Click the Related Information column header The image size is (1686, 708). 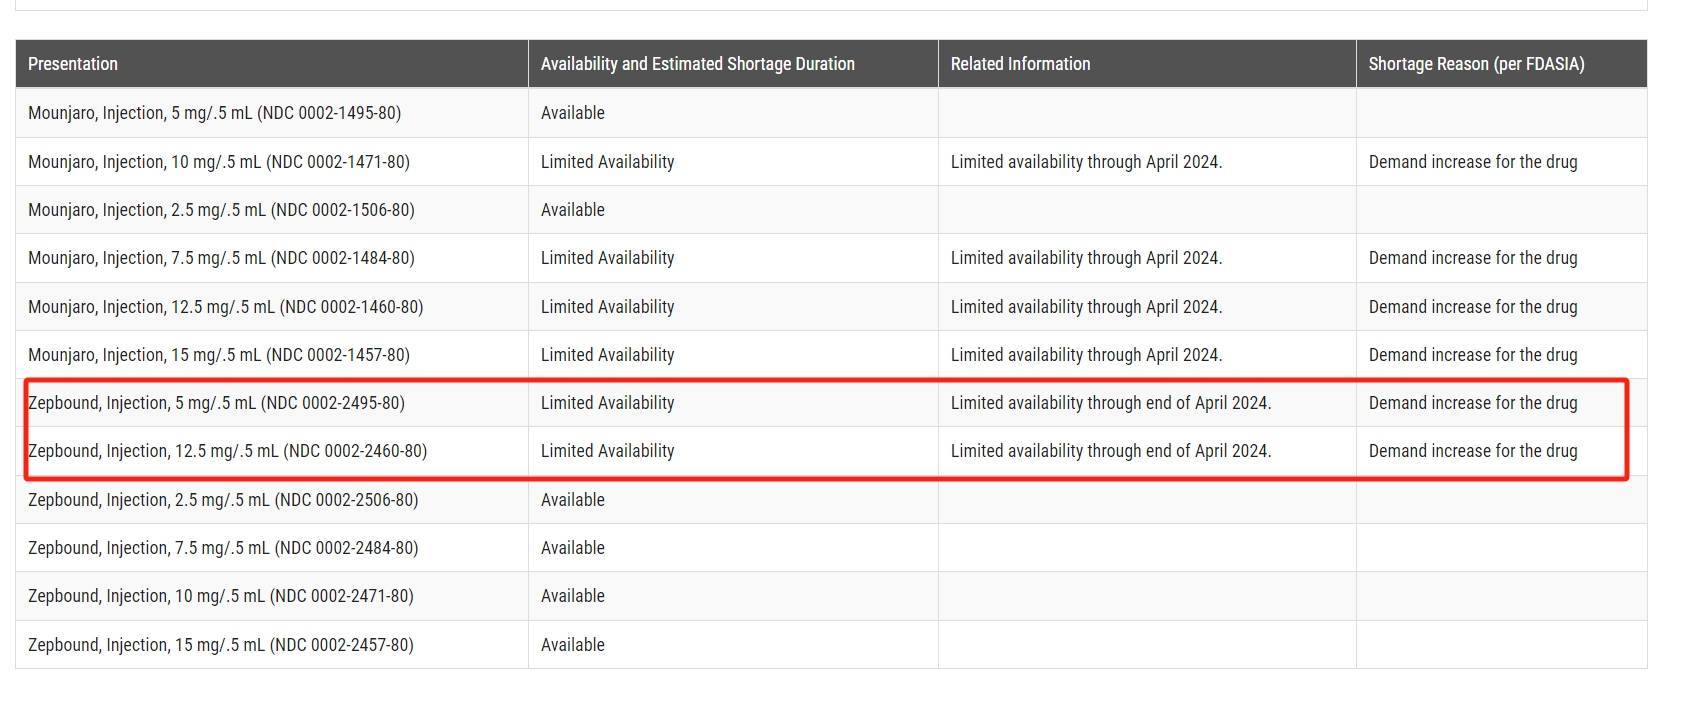coord(1020,64)
